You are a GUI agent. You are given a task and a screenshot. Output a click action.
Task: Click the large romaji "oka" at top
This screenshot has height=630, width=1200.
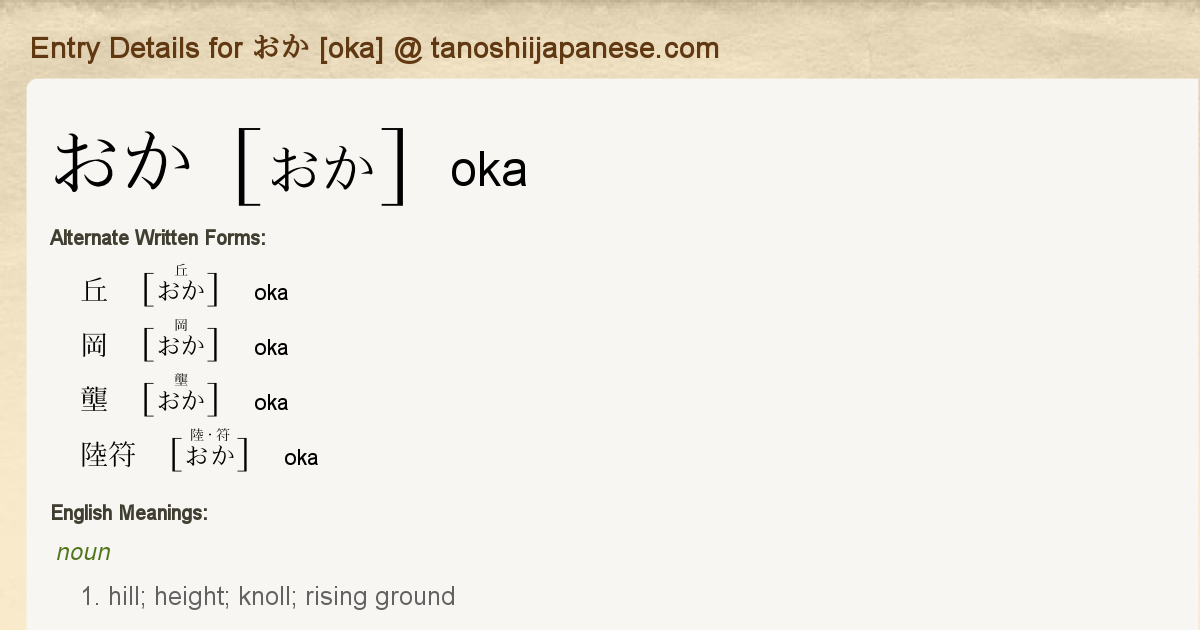[488, 171]
